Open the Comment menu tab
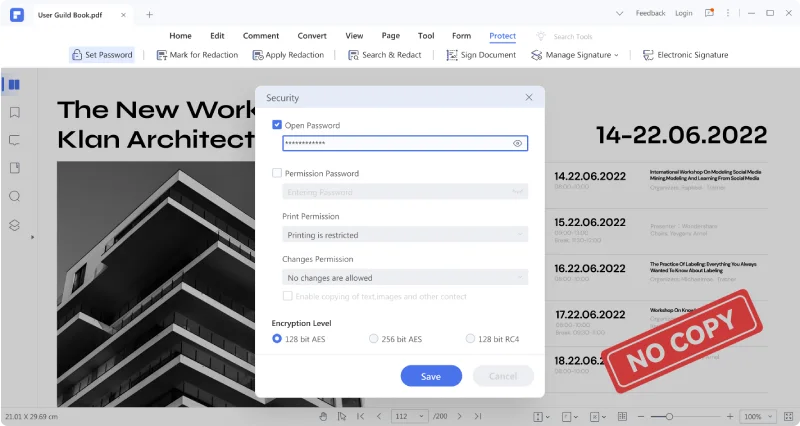This screenshot has width=800, height=426. [261, 36]
